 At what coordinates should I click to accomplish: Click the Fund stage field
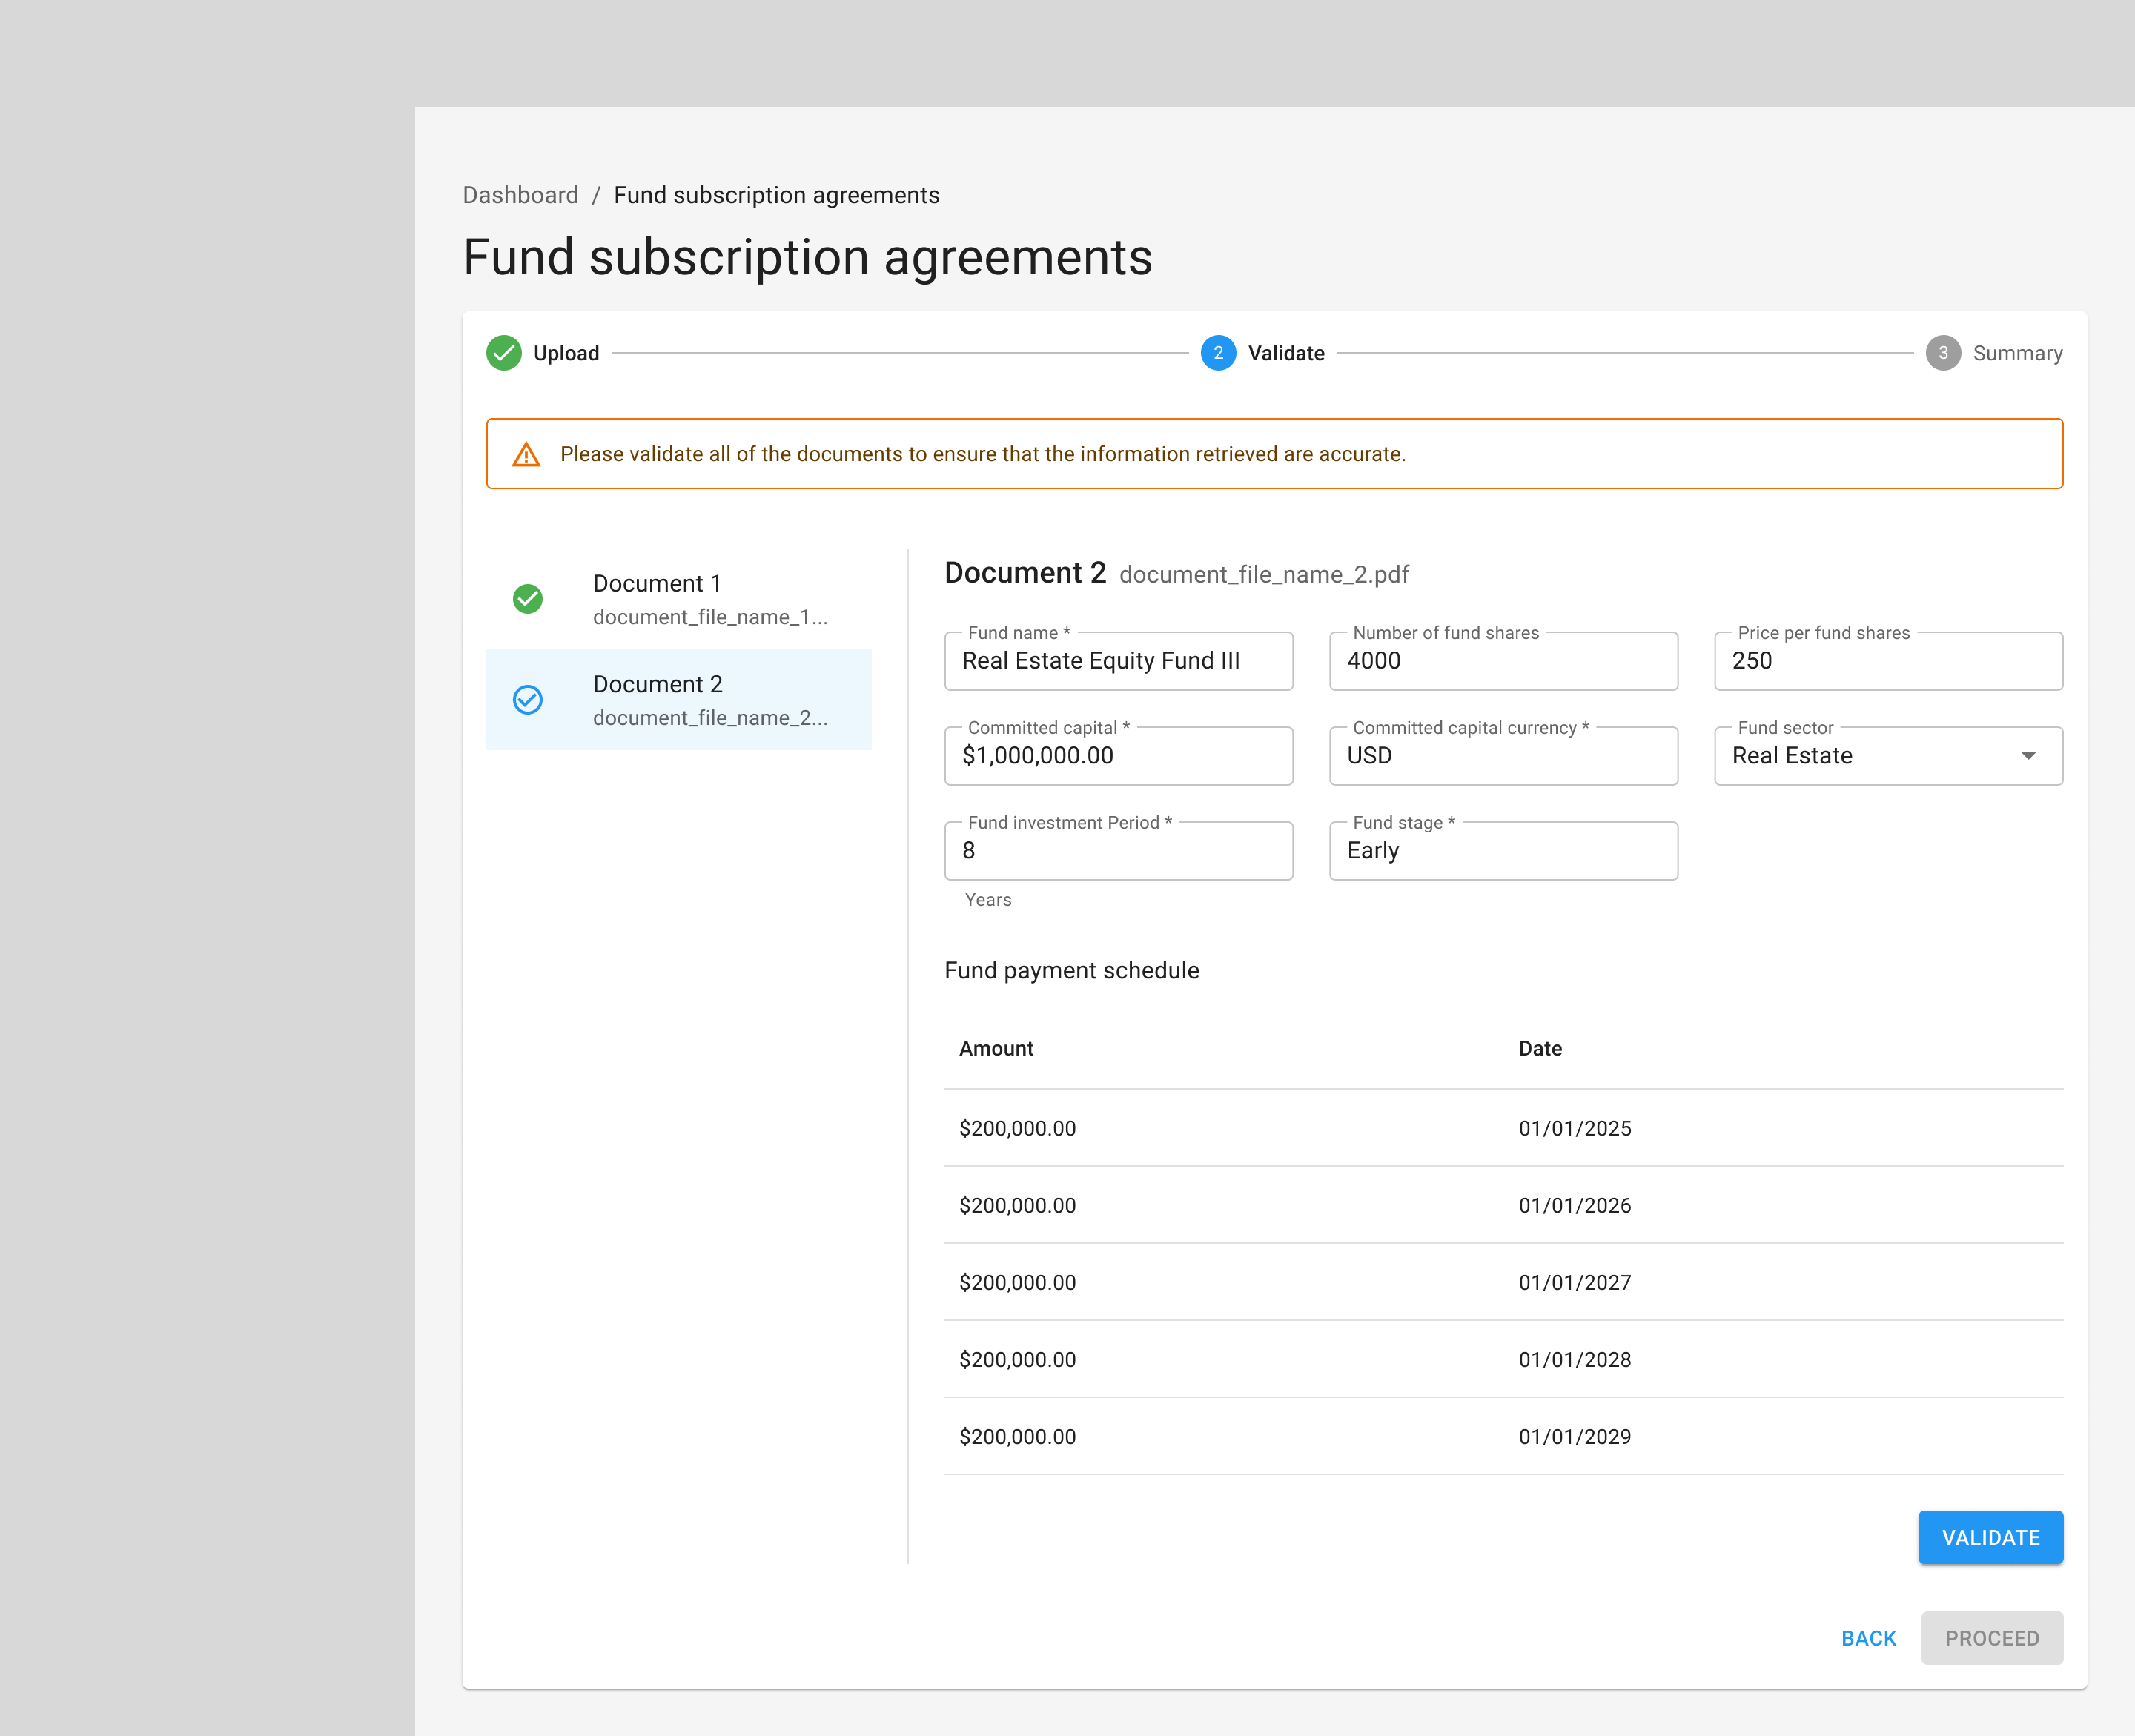click(1503, 851)
